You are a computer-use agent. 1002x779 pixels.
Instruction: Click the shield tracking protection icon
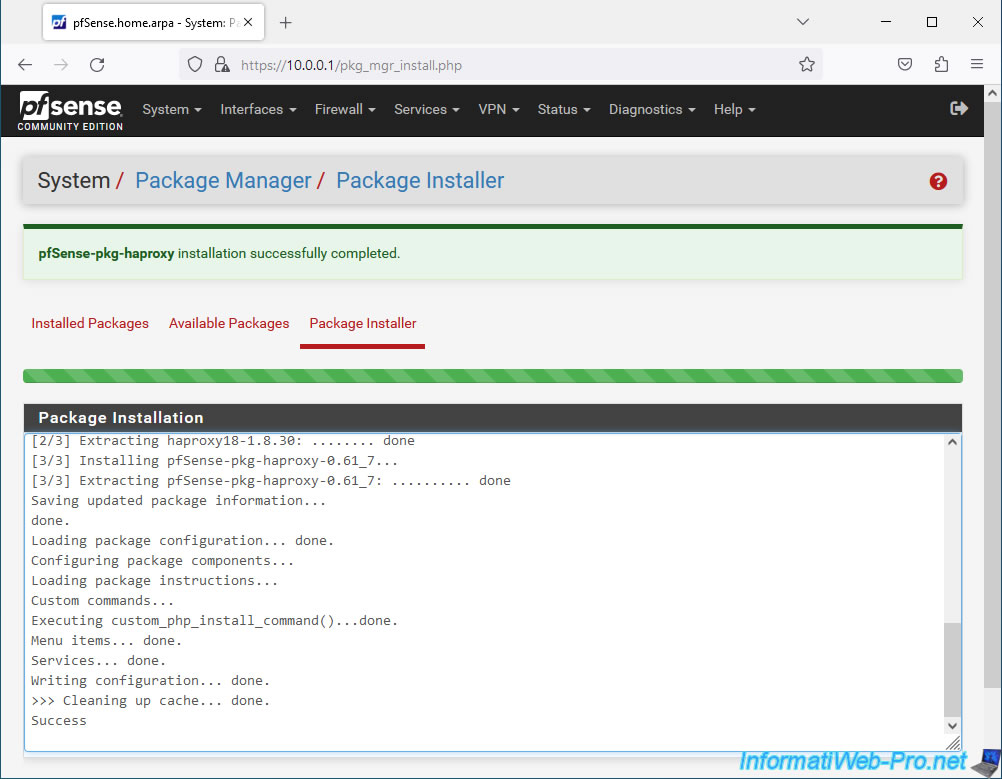click(195, 65)
